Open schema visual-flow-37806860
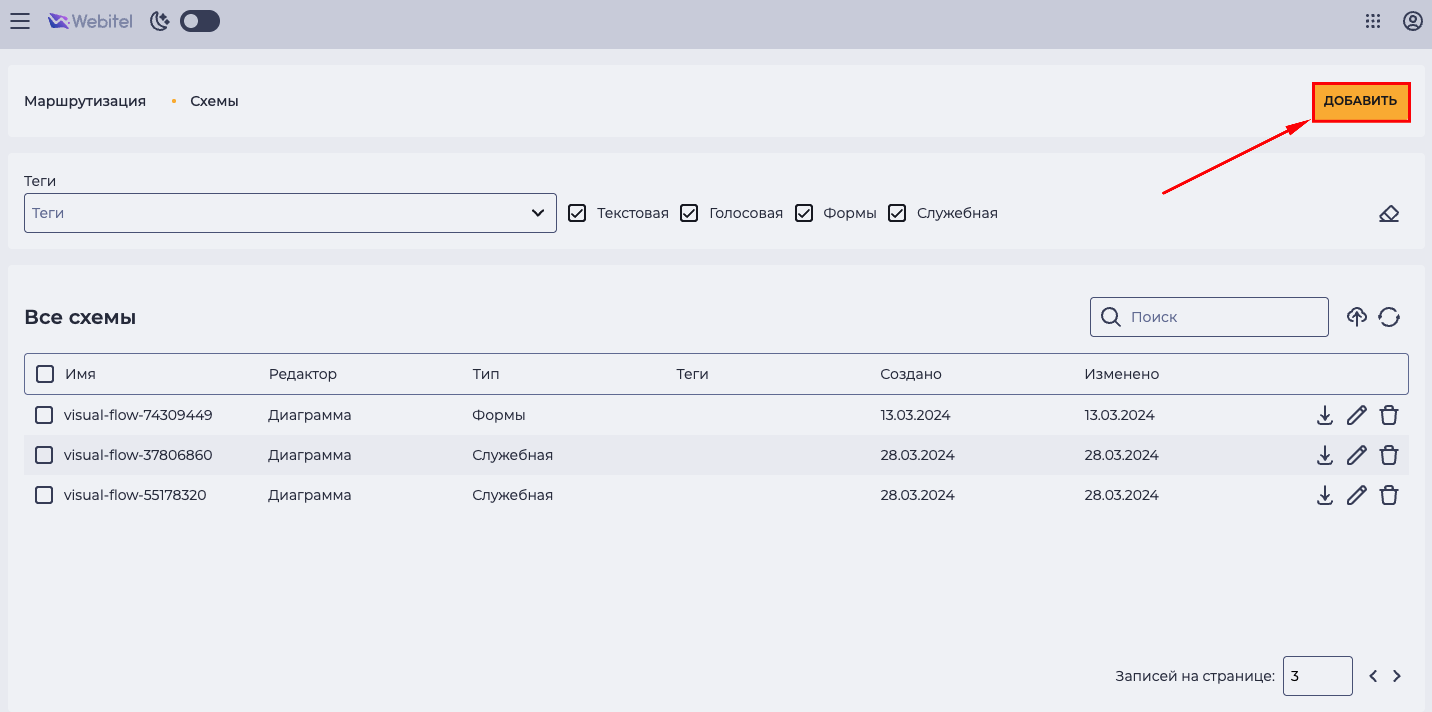Viewport: 1432px width, 712px height. [x=138, y=455]
